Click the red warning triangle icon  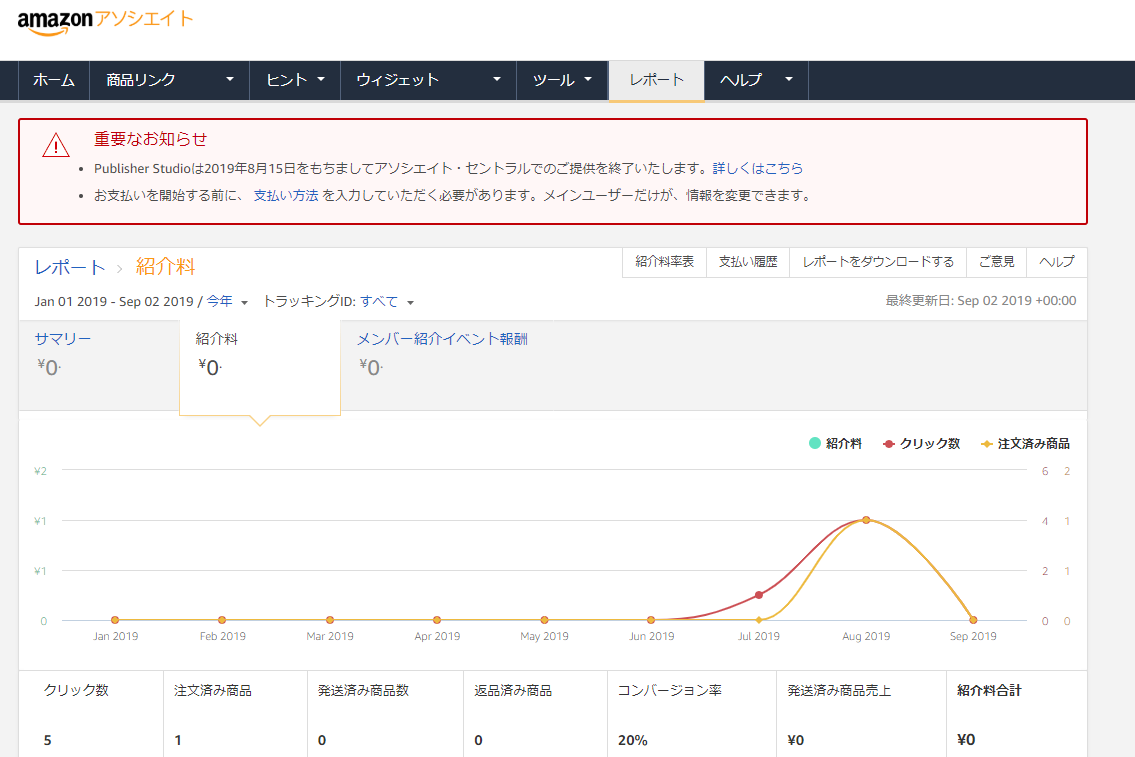click(x=56, y=145)
